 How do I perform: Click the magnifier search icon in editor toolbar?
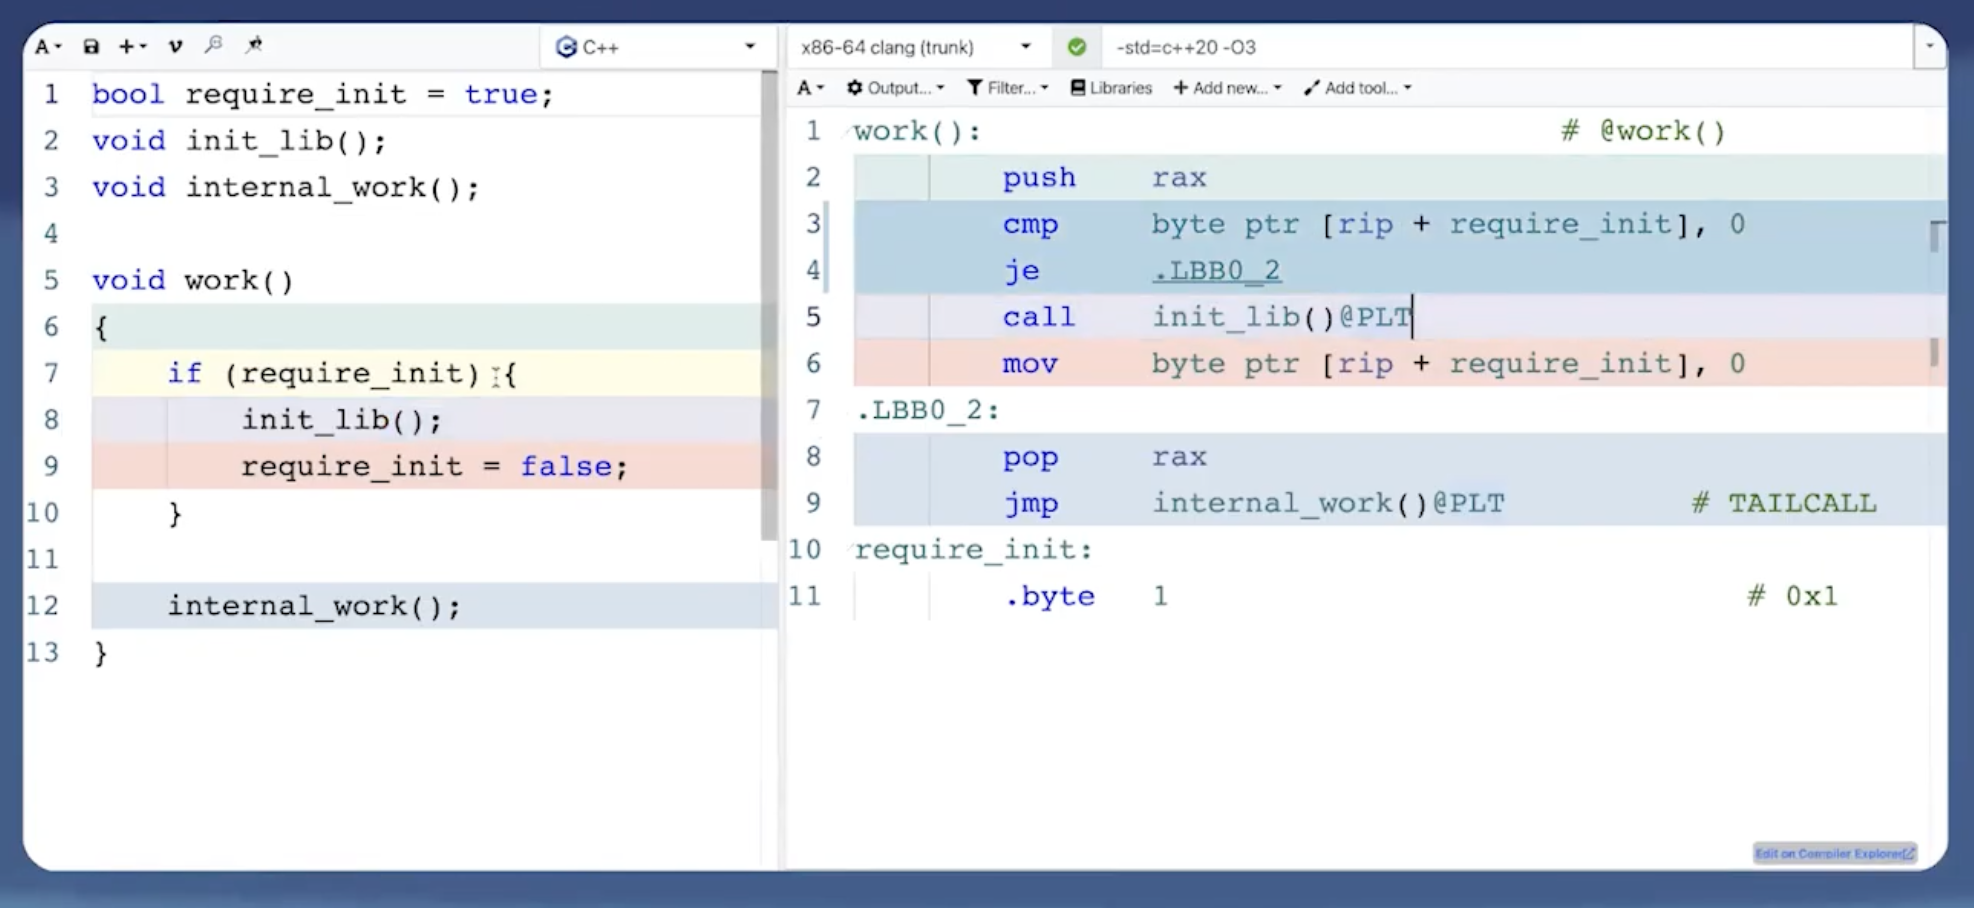tap(214, 45)
